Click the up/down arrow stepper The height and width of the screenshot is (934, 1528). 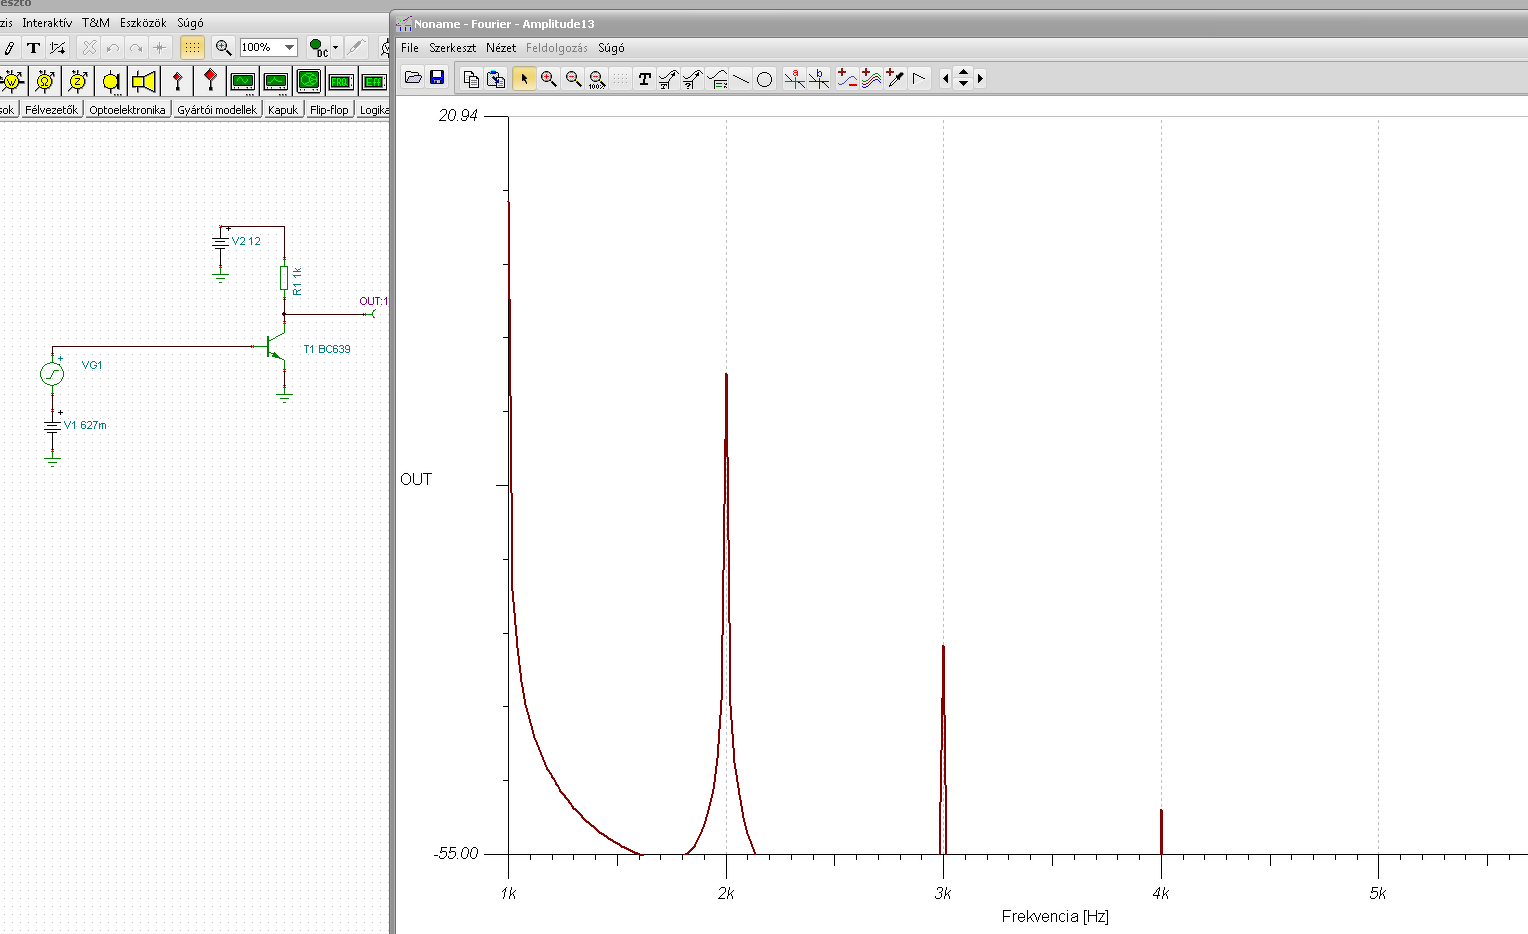pyautogui.click(x=963, y=78)
